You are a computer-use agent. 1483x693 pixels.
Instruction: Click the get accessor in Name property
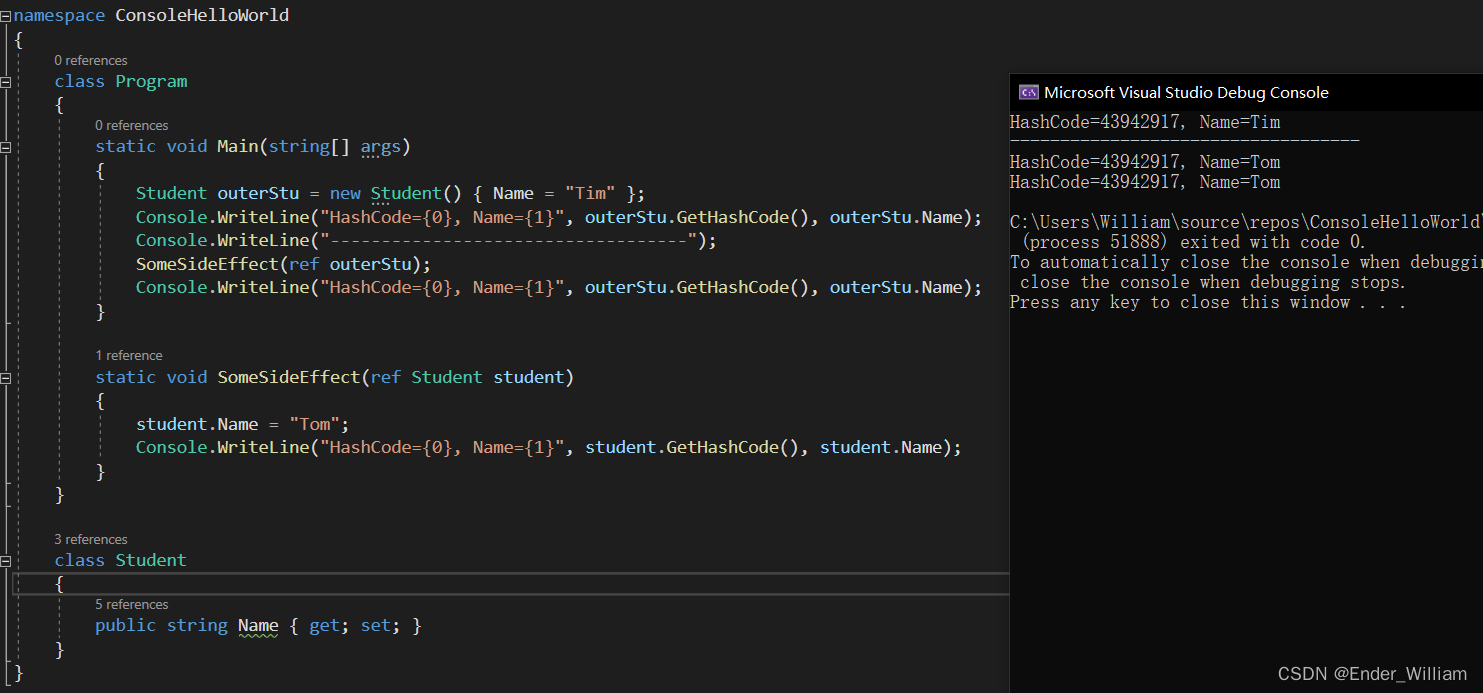[x=324, y=625]
